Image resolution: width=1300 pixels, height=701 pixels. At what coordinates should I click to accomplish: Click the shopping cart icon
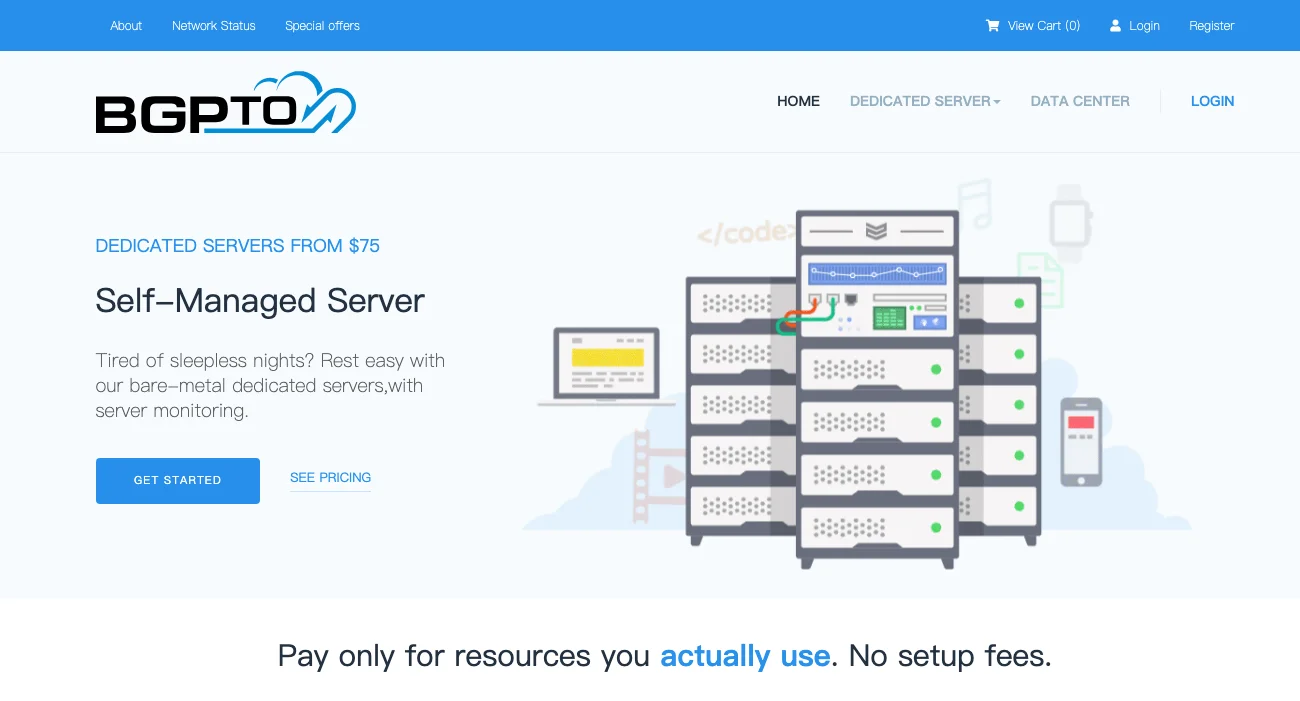pyautogui.click(x=992, y=26)
